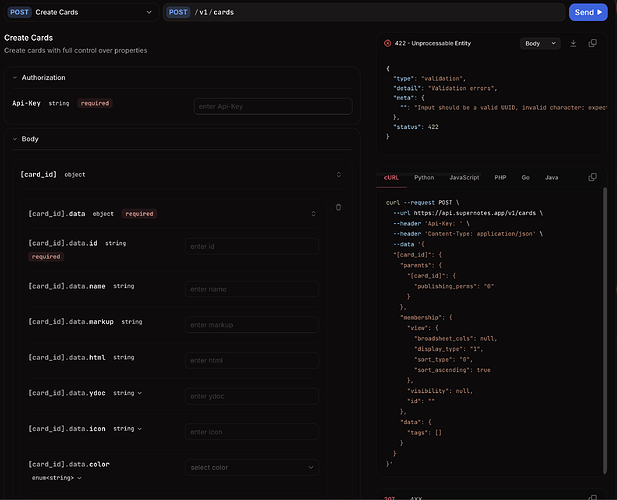The width and height of the screenshot is (617, 500).
Task: Switch to the PHP code tab
Action: tap(500, 177)
